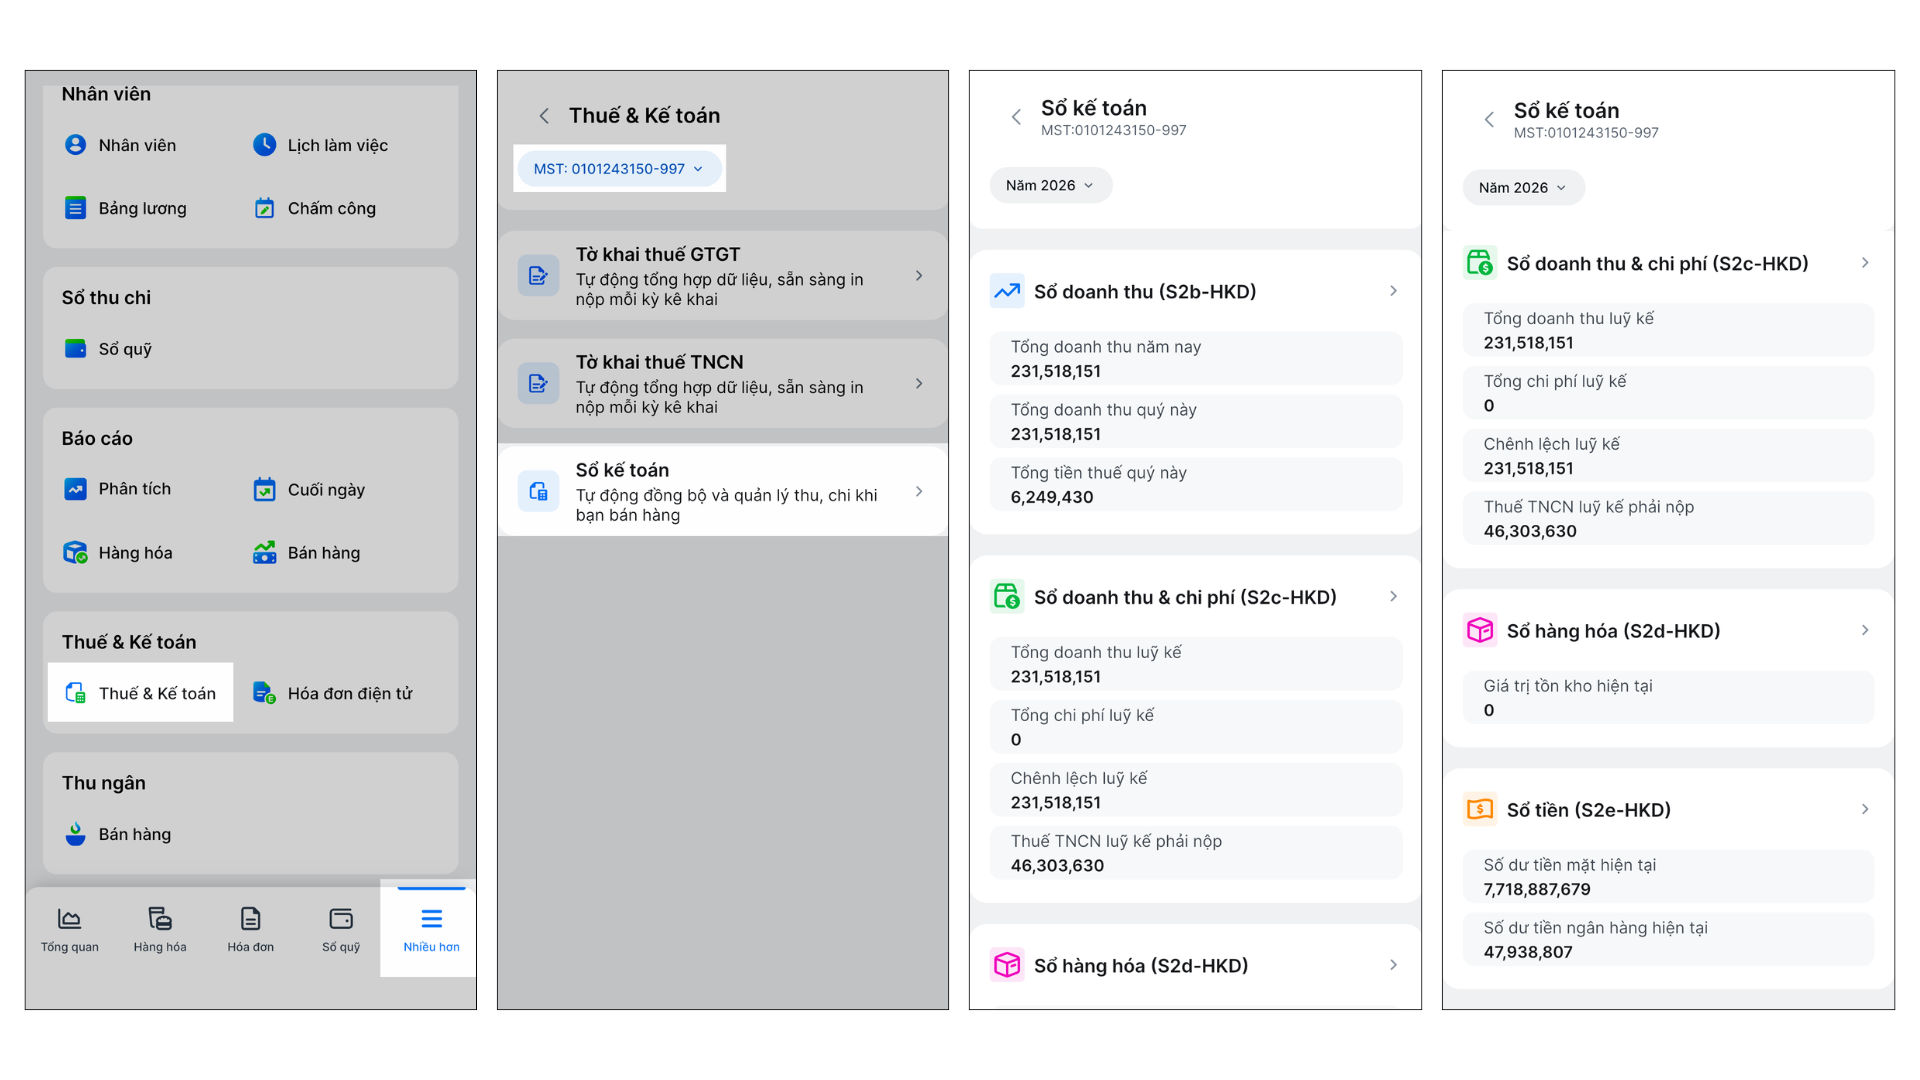Go back from Thuế & Kế toán screen

(x=544, y=116)
